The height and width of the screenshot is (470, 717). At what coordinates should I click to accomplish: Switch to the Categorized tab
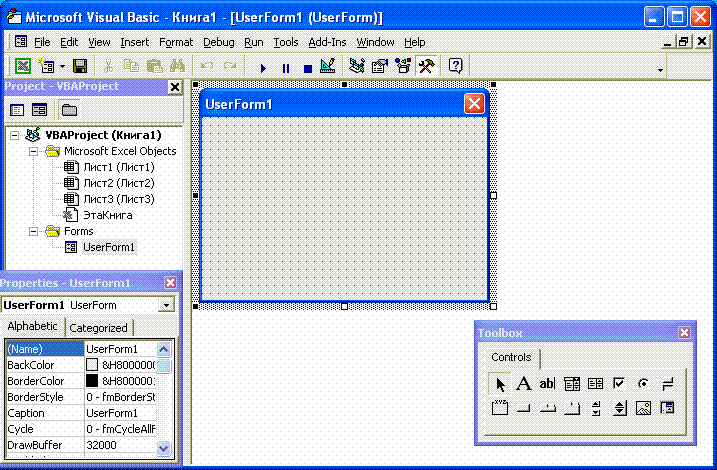pyautogui.click(x=98, y=328)
